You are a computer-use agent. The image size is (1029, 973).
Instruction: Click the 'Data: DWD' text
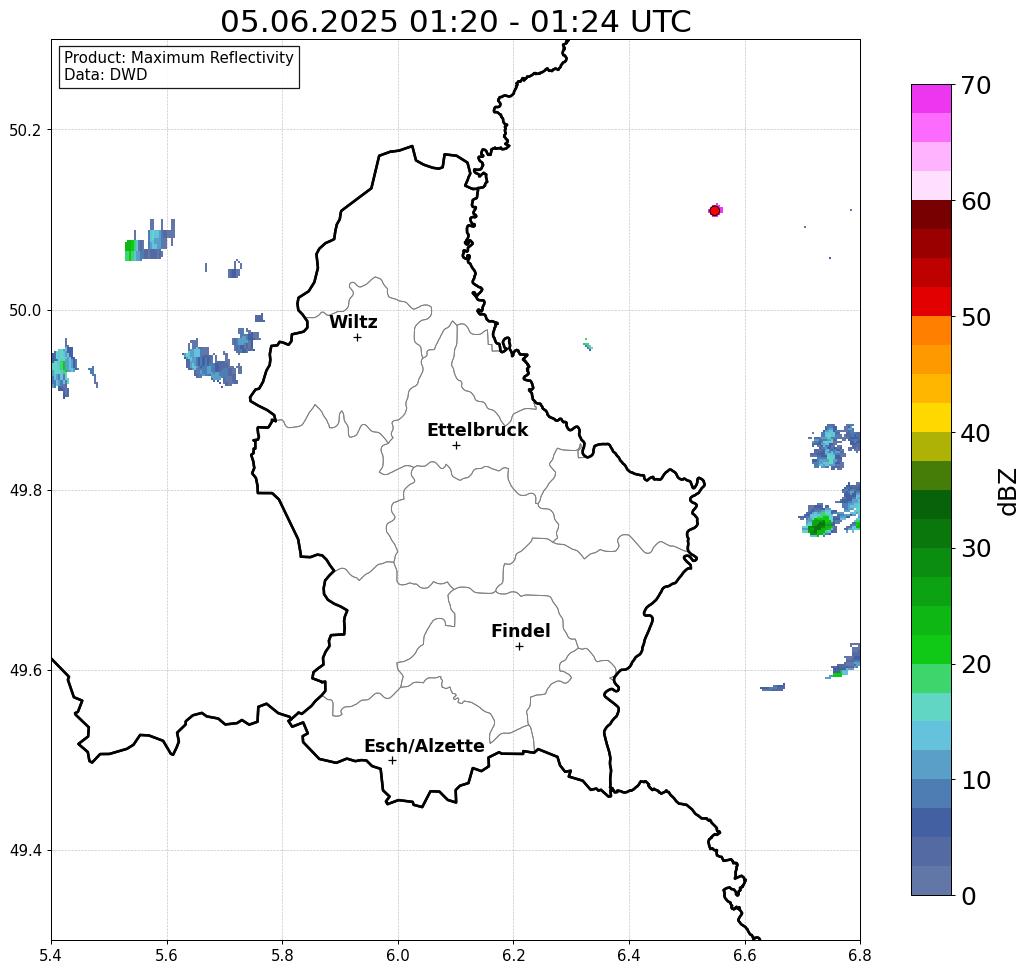coord(106,75)
